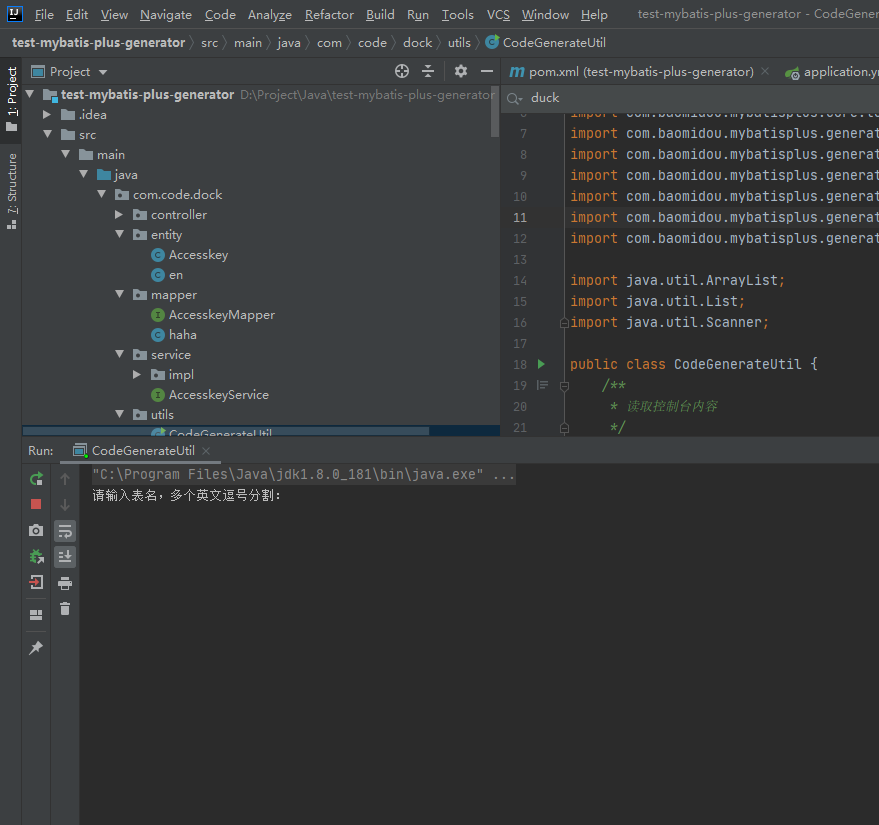The width and height of the screenshot is (879, 825).
Task: Click the Rerun CodeGenerateUtil icon
Action: coord(36,479)
